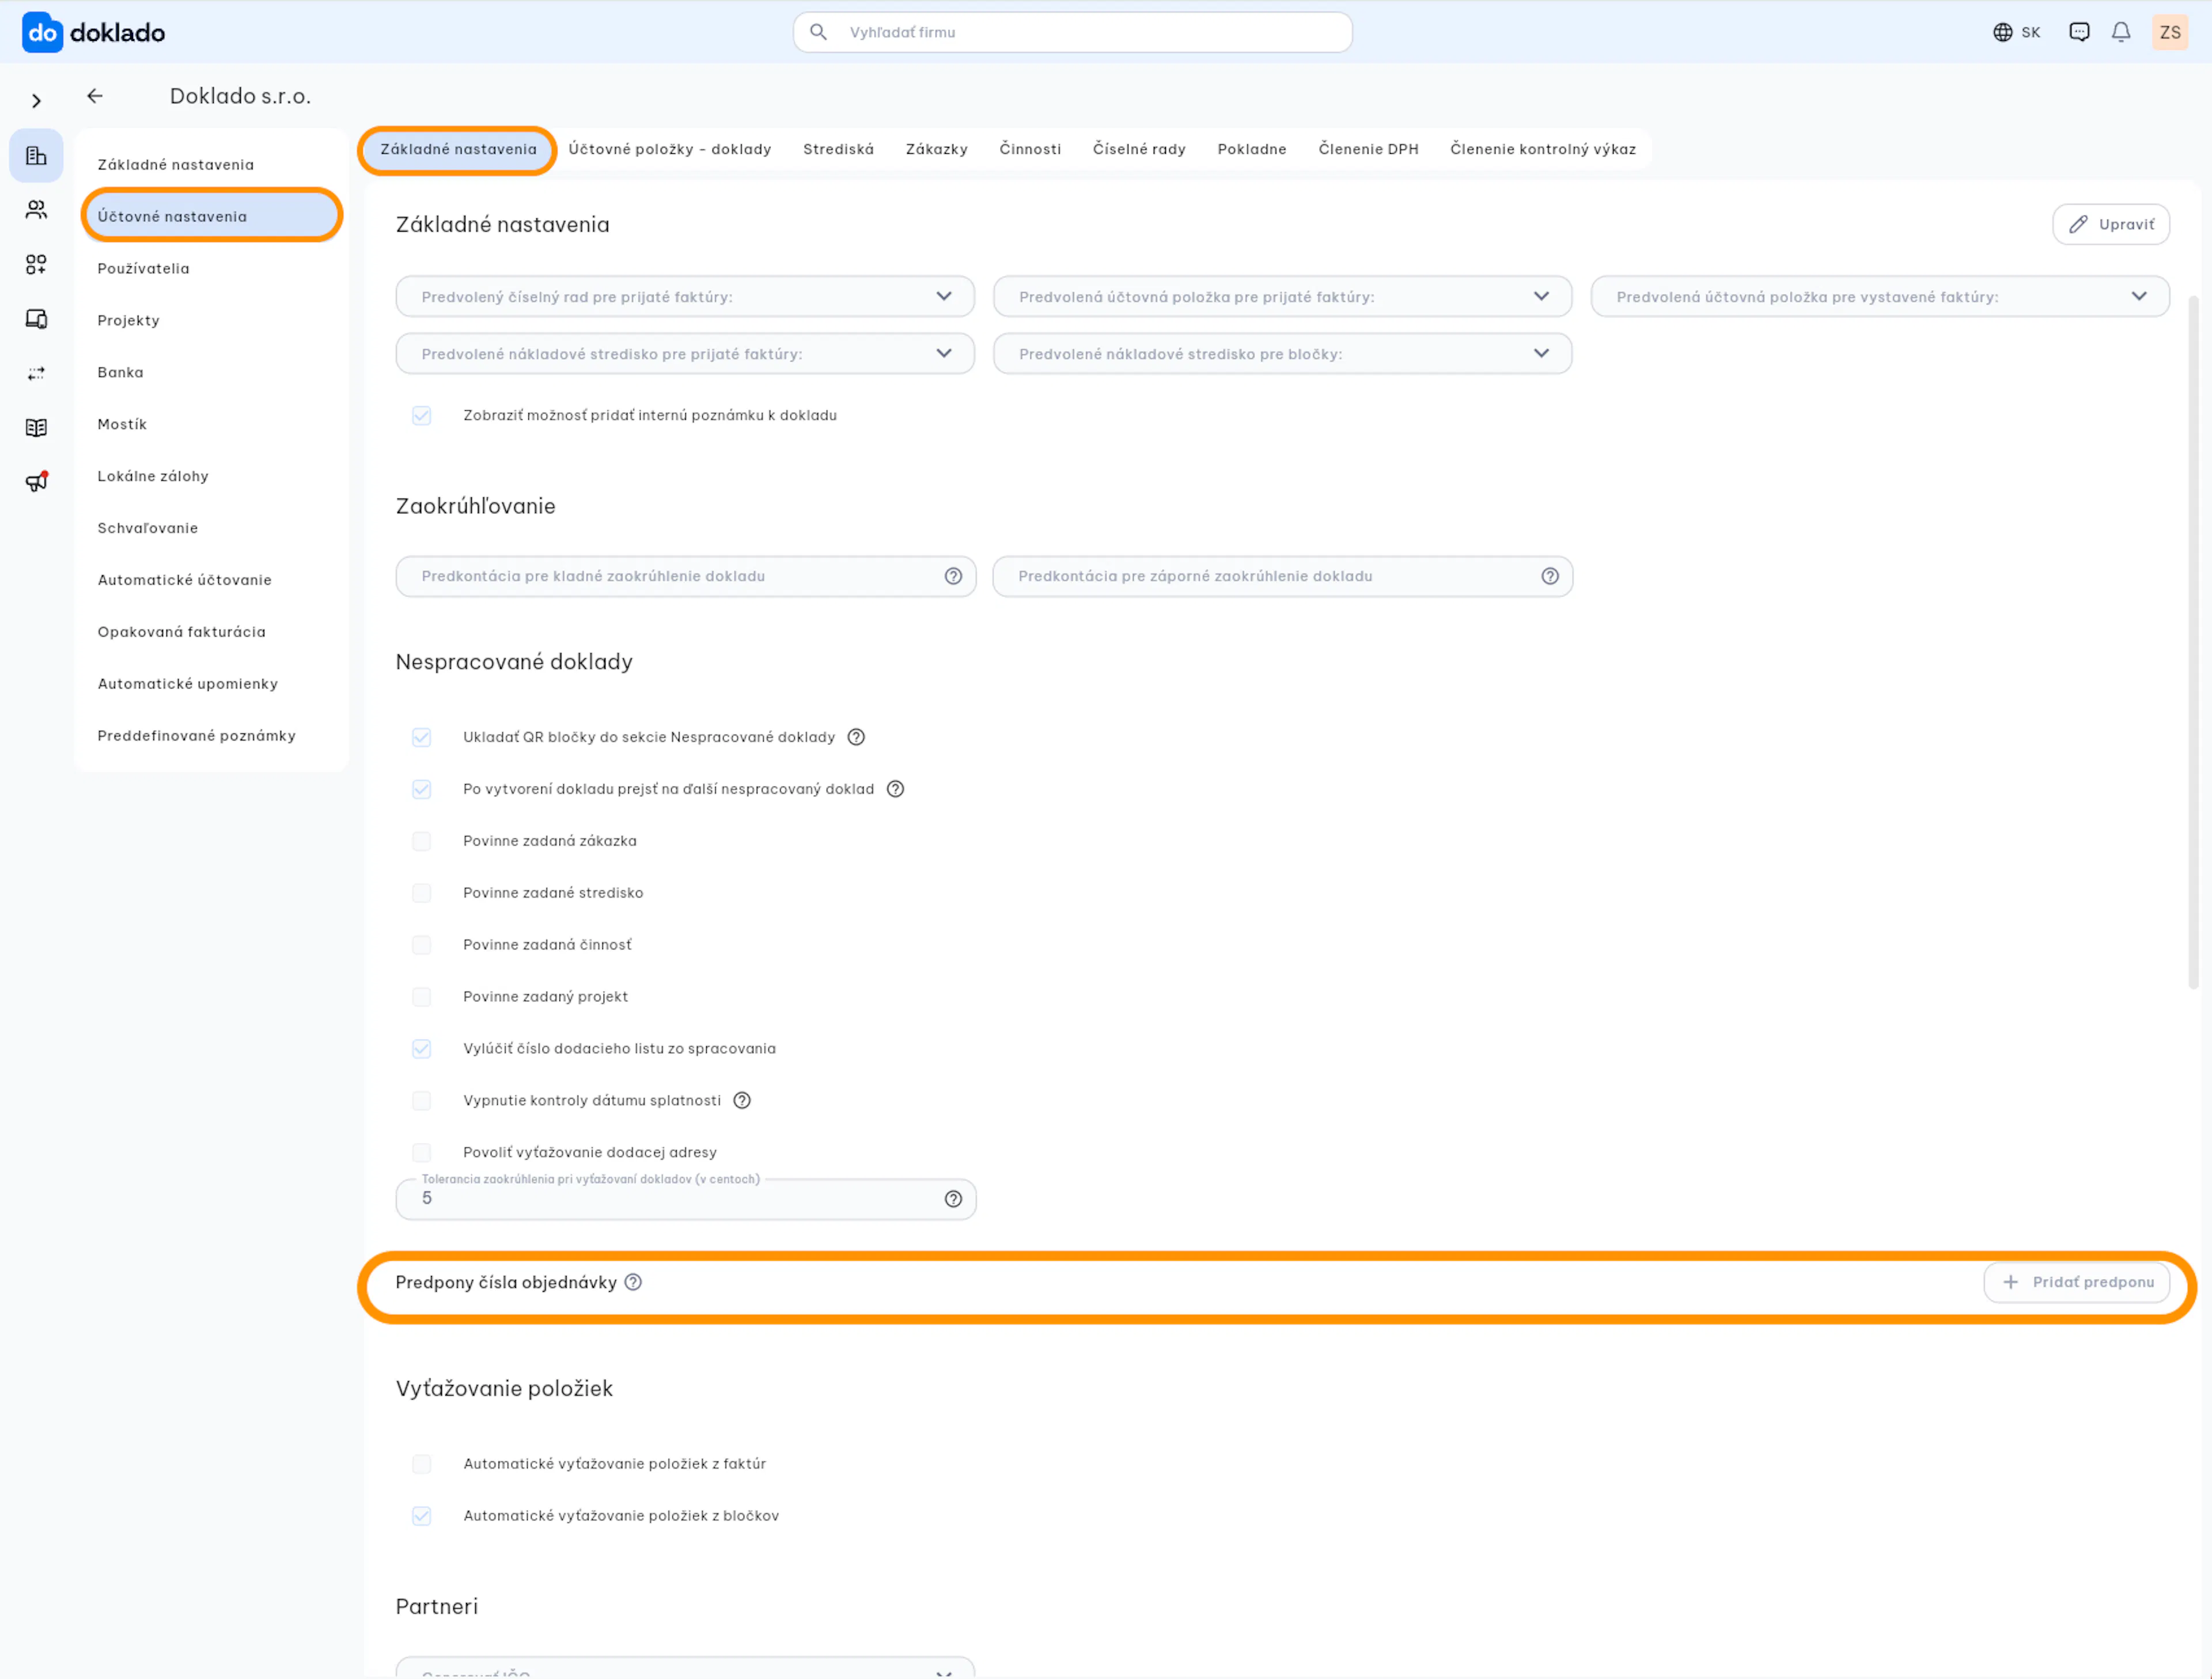Show help for Ukladať QR bločky
The width and height of the screenshot is (2212, 1679).
(x=856, y=737)
